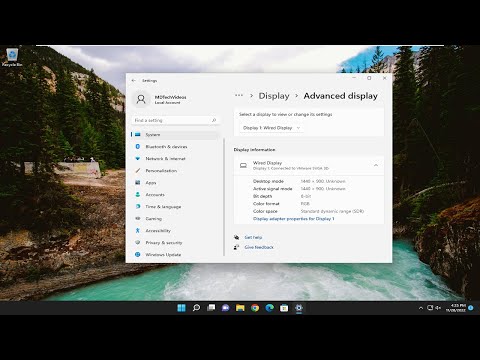
Task: Select Windows Update in the sidebar
Action: click(175, 255)
